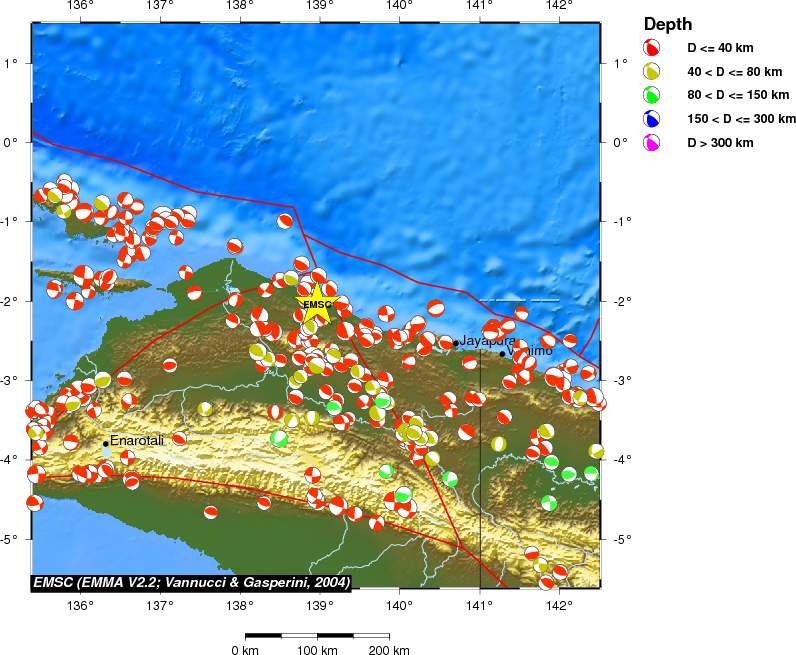Click the green beachball legend icon for 80–150 km
This screenshot has width=796, height=655.
pyautogui.click(x=651, y=95)
